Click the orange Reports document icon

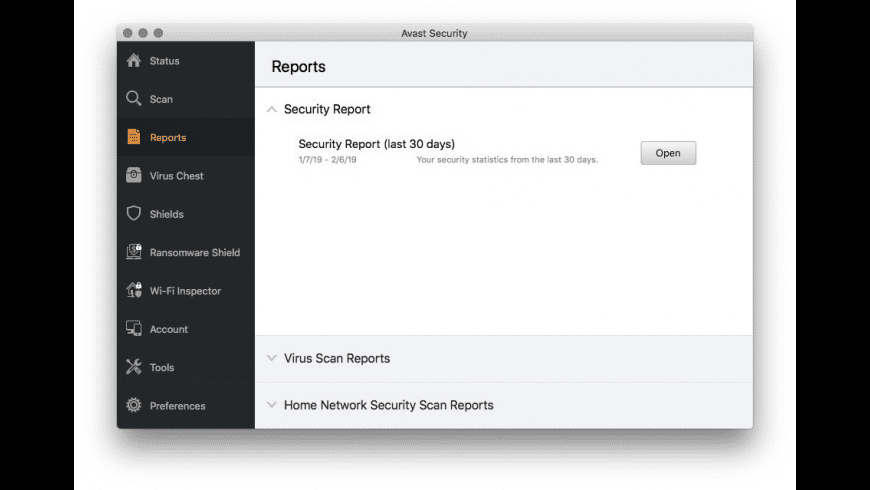click(134, 137)
